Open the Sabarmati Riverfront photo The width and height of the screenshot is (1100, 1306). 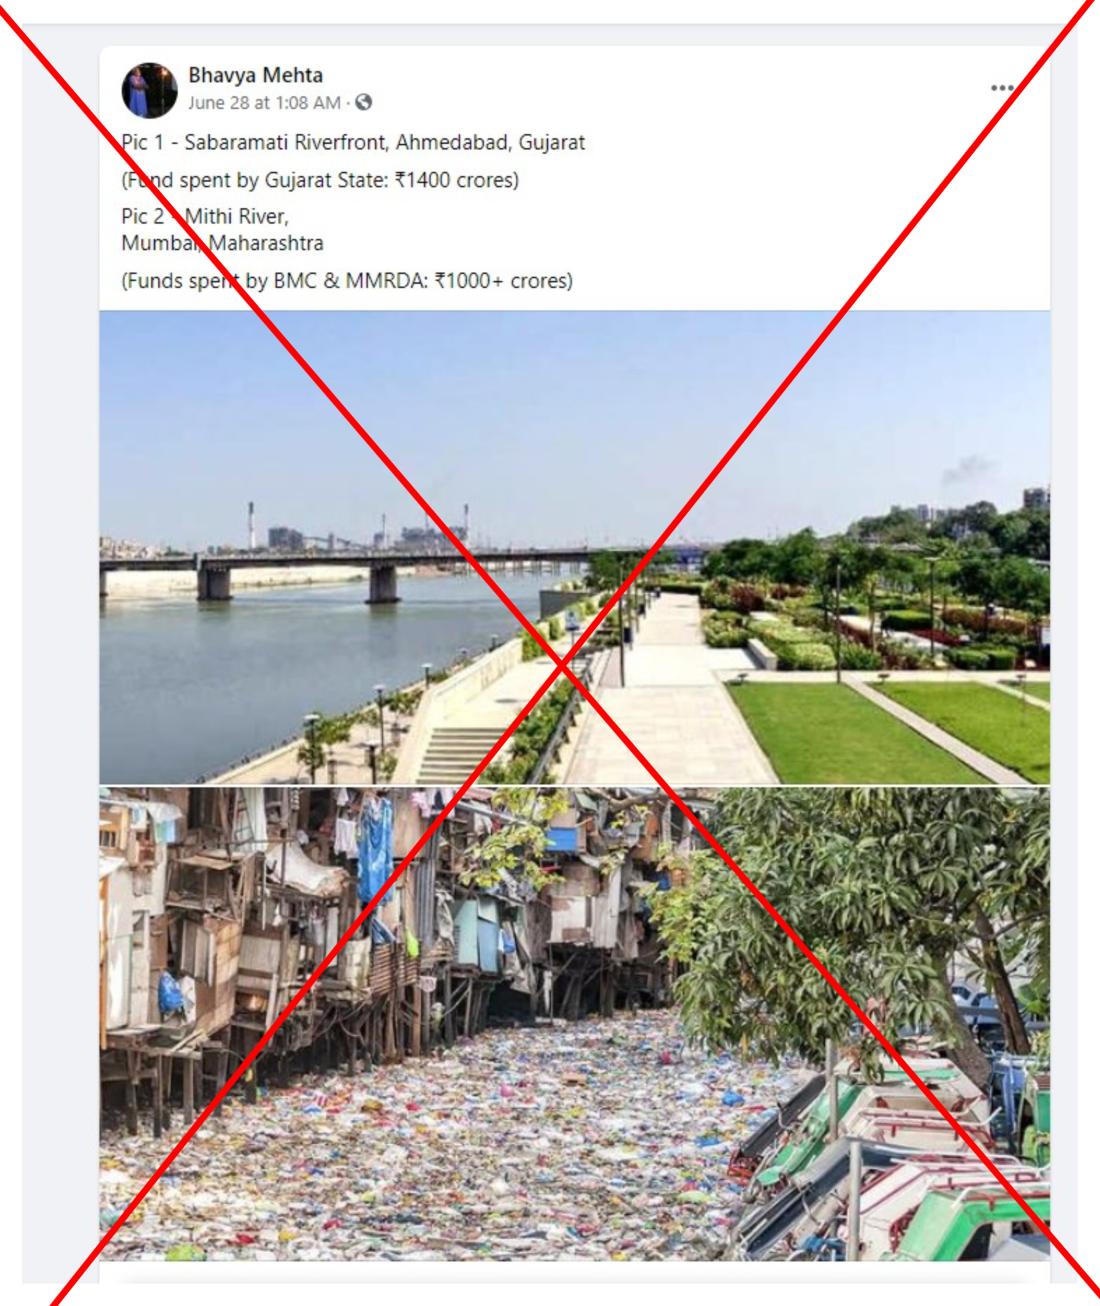pos(575,547)
